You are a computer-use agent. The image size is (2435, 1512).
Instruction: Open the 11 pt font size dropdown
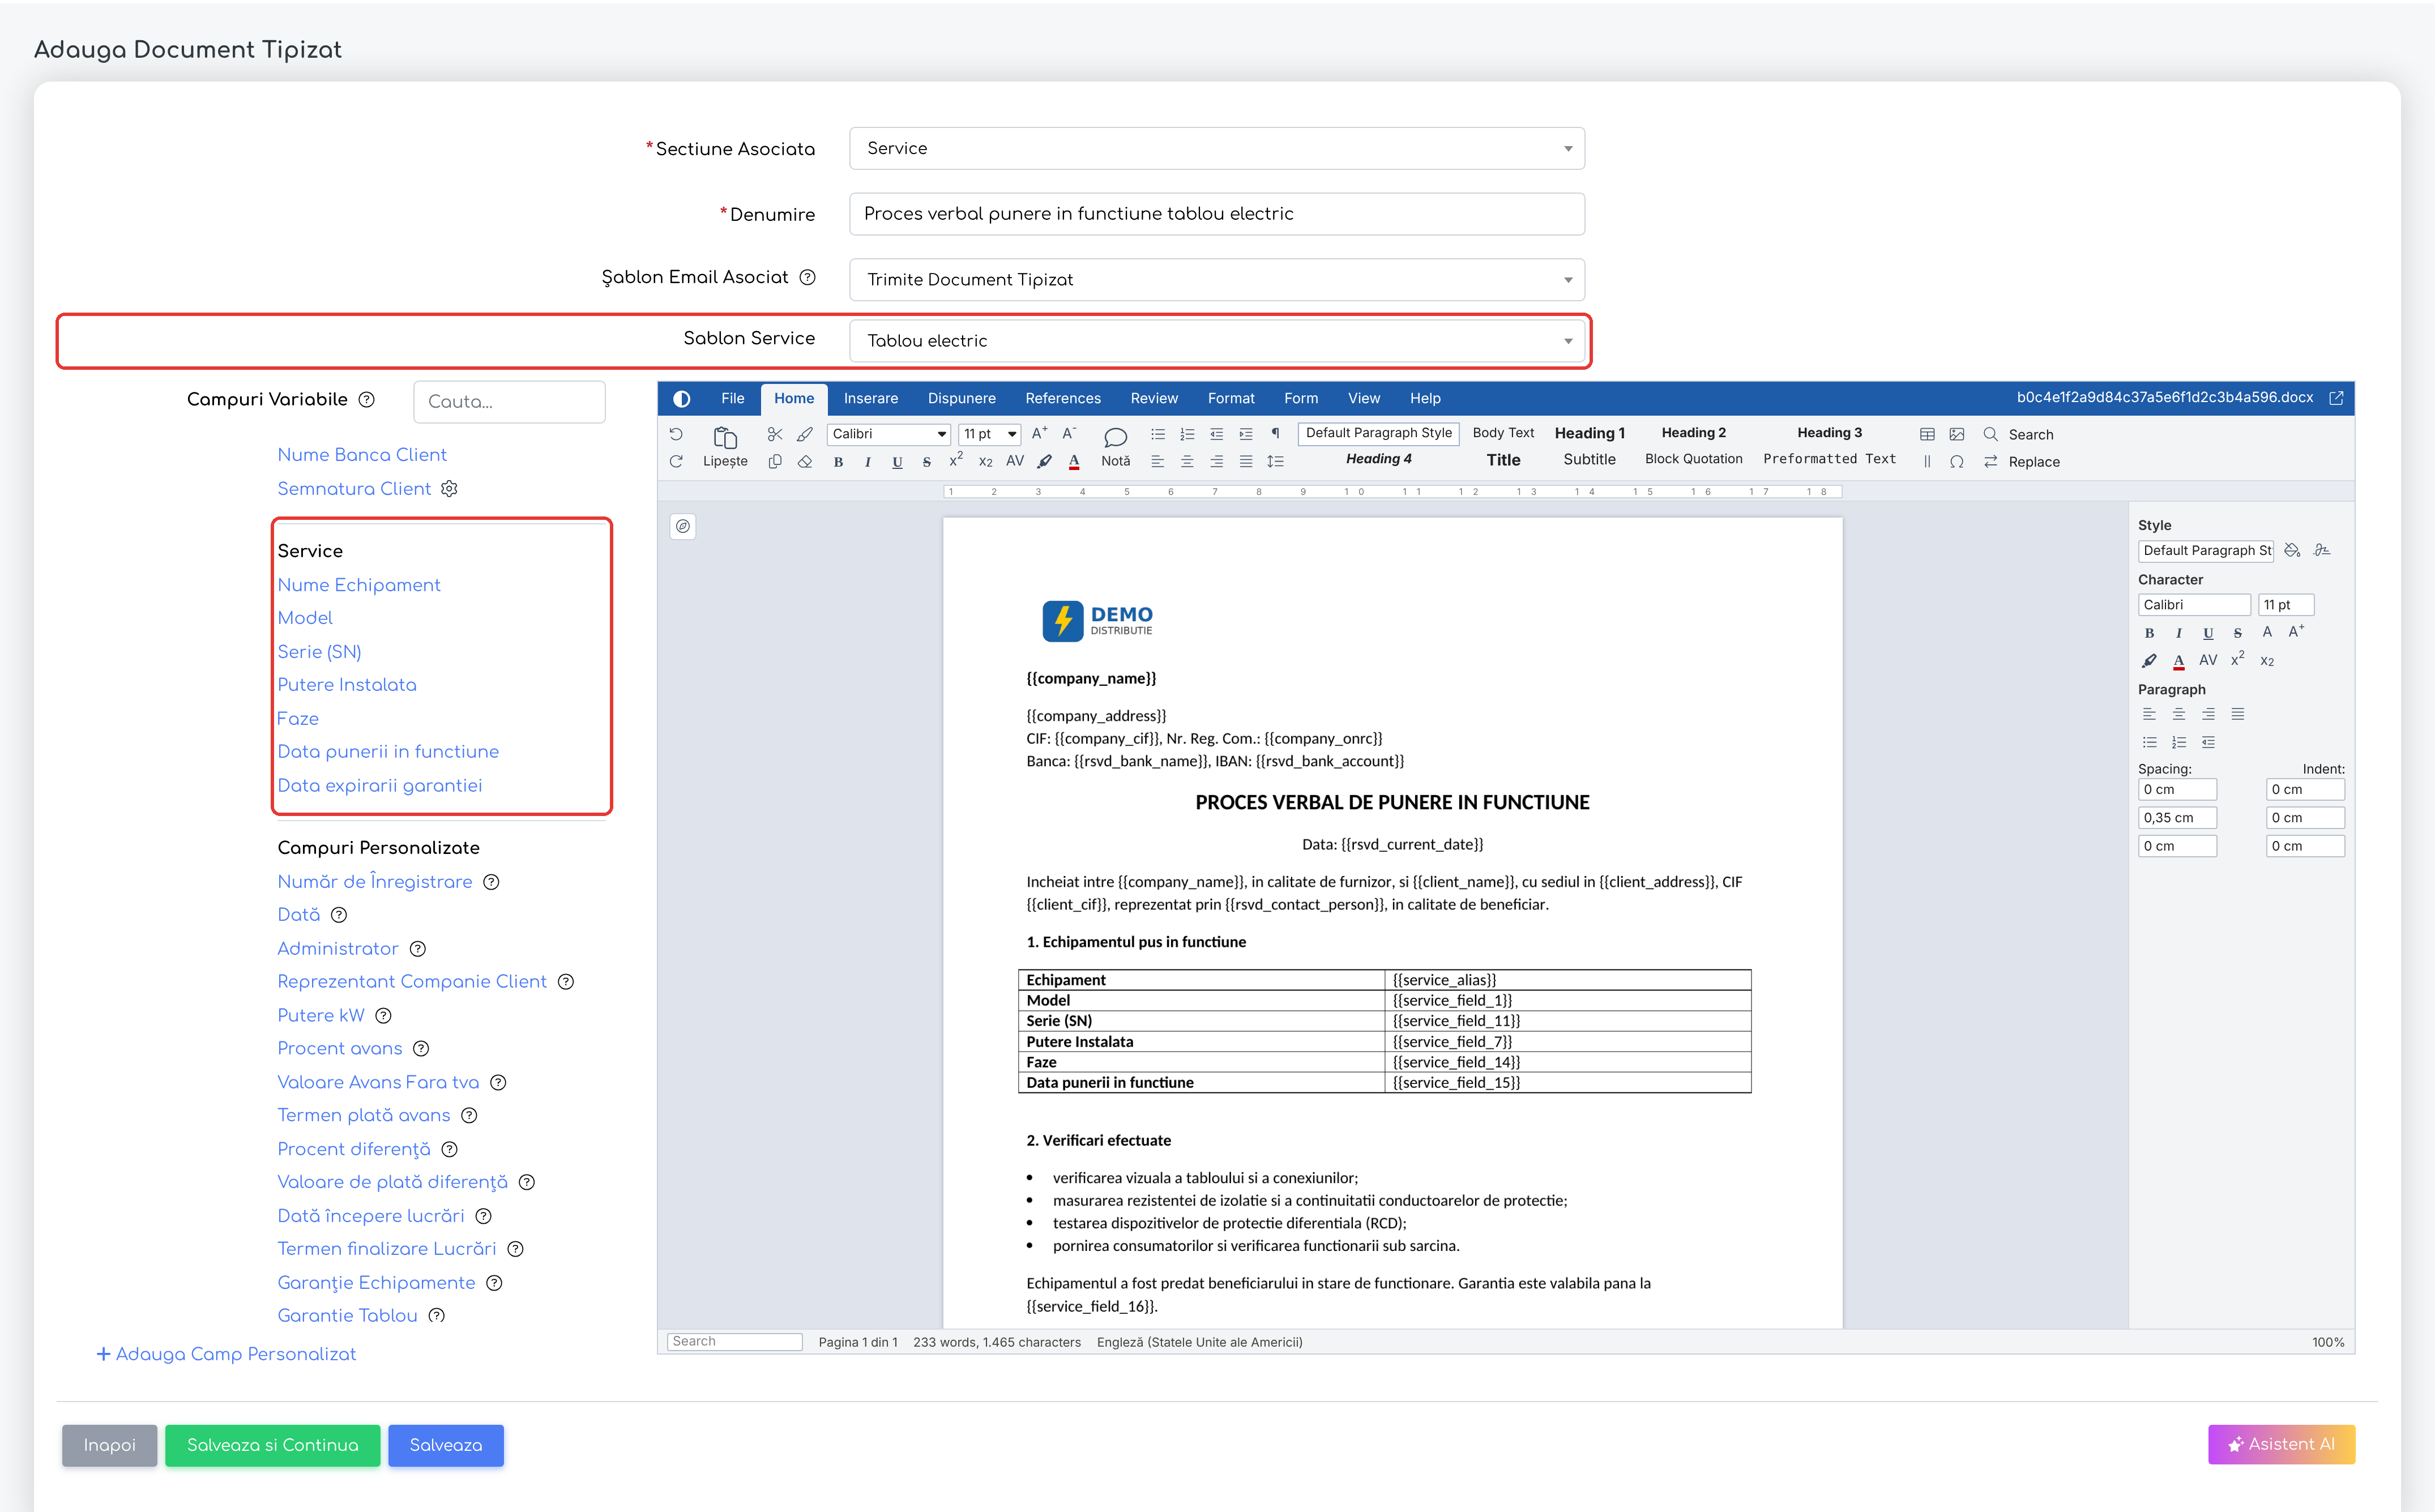coord(989,434)
